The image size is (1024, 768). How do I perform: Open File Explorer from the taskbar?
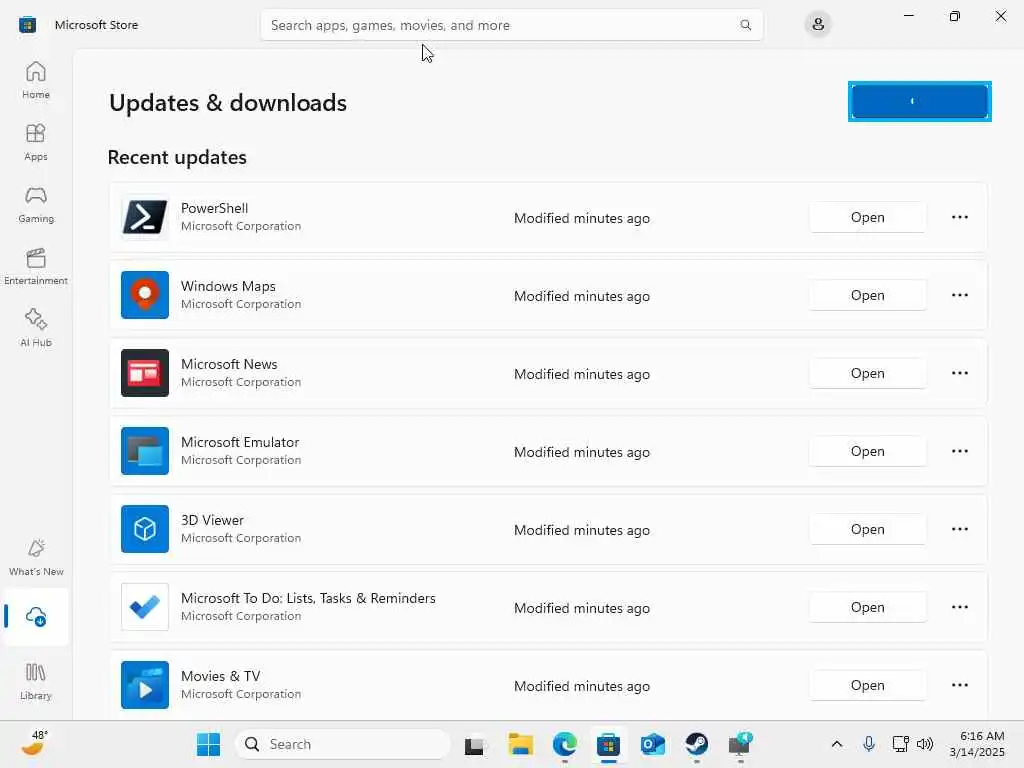520,744
